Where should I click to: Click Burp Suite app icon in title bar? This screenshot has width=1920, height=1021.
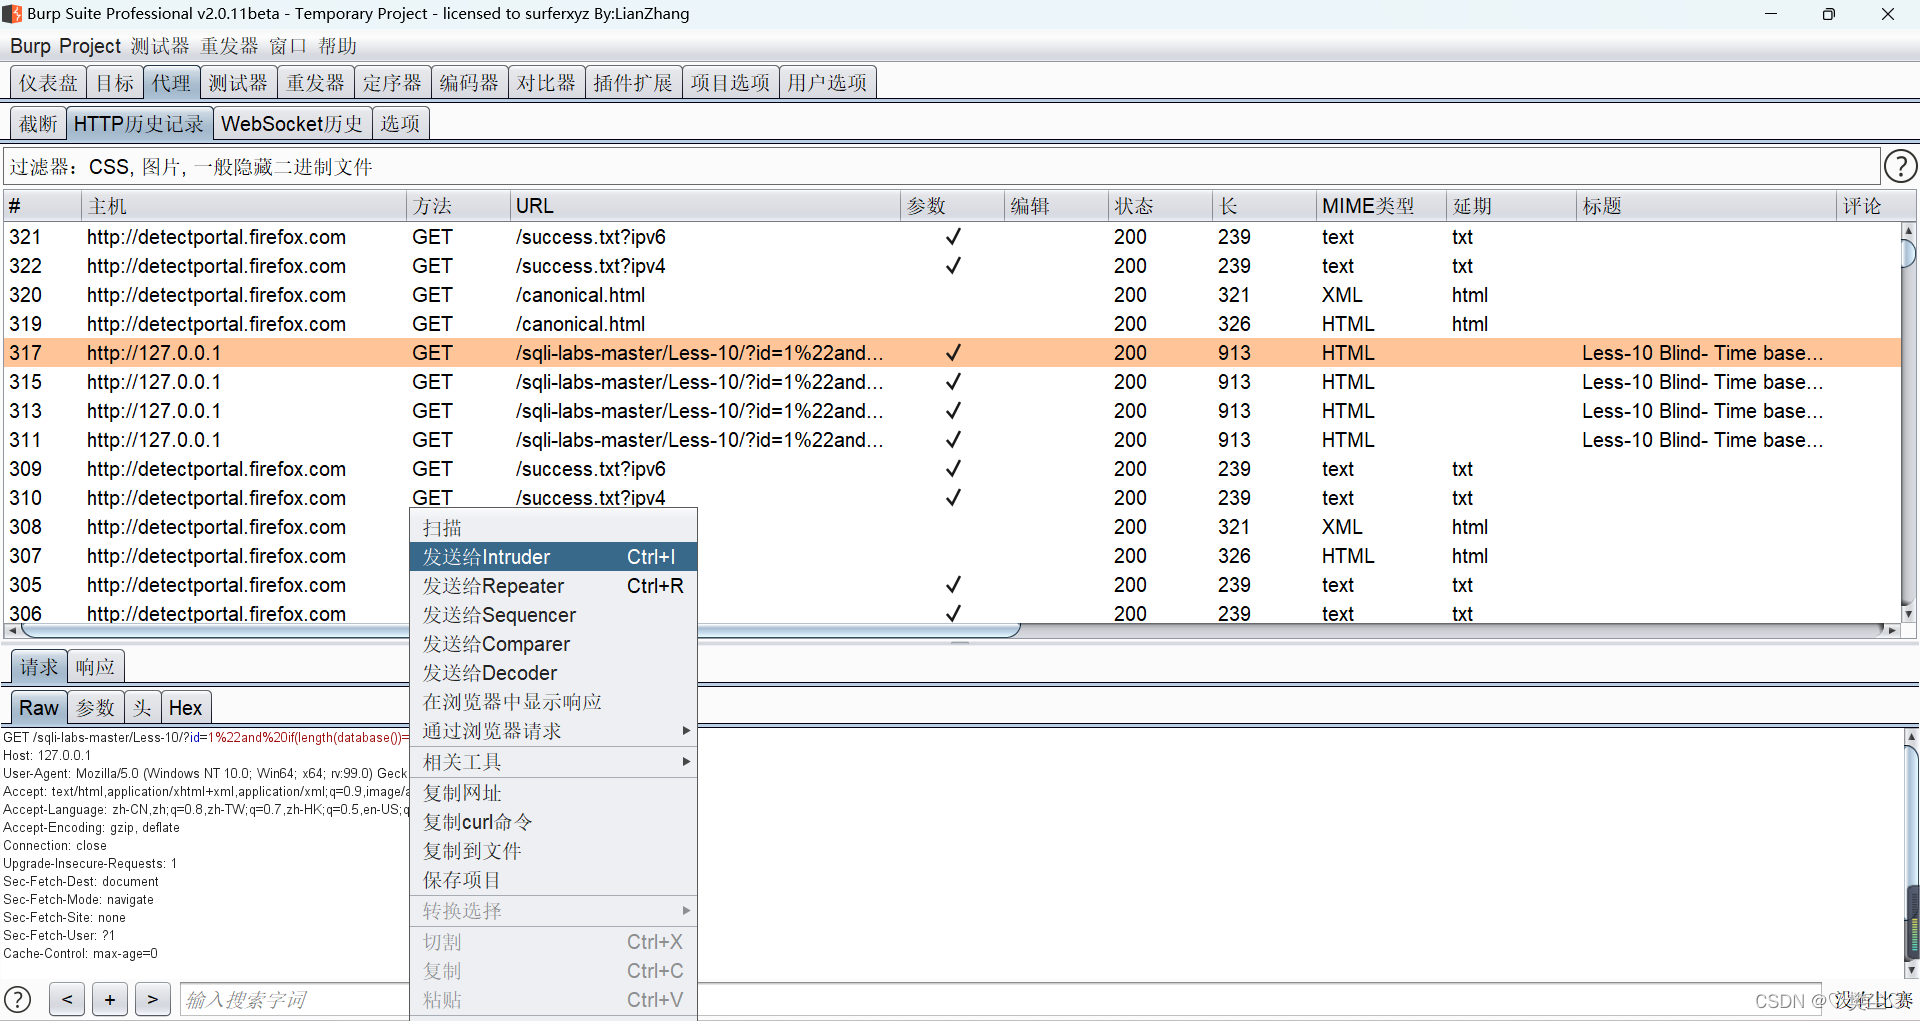pyautogui.click(x=12, y=14)
